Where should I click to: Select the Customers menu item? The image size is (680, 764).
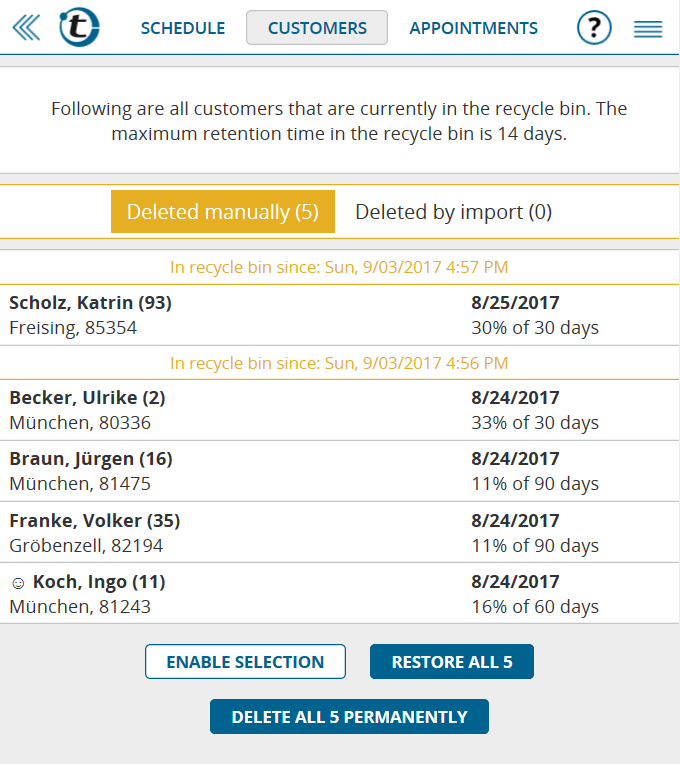point(317,28)
